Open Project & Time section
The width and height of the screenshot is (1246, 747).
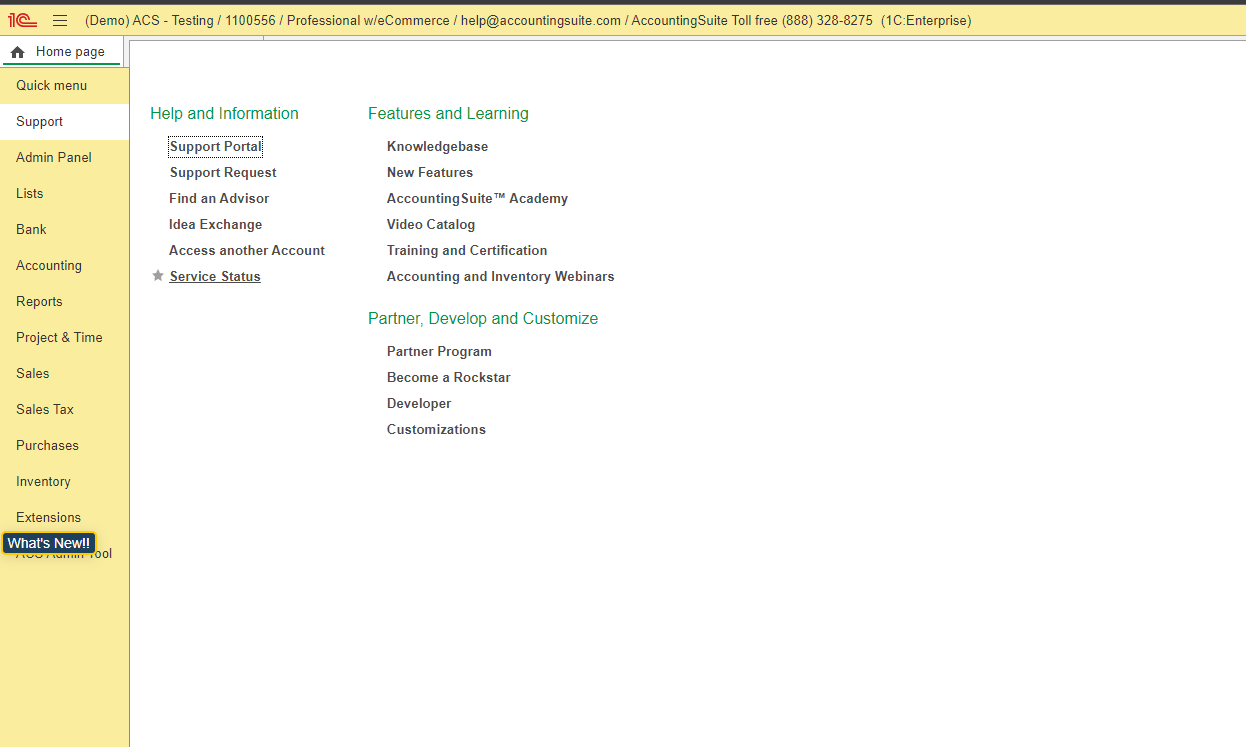64,338
